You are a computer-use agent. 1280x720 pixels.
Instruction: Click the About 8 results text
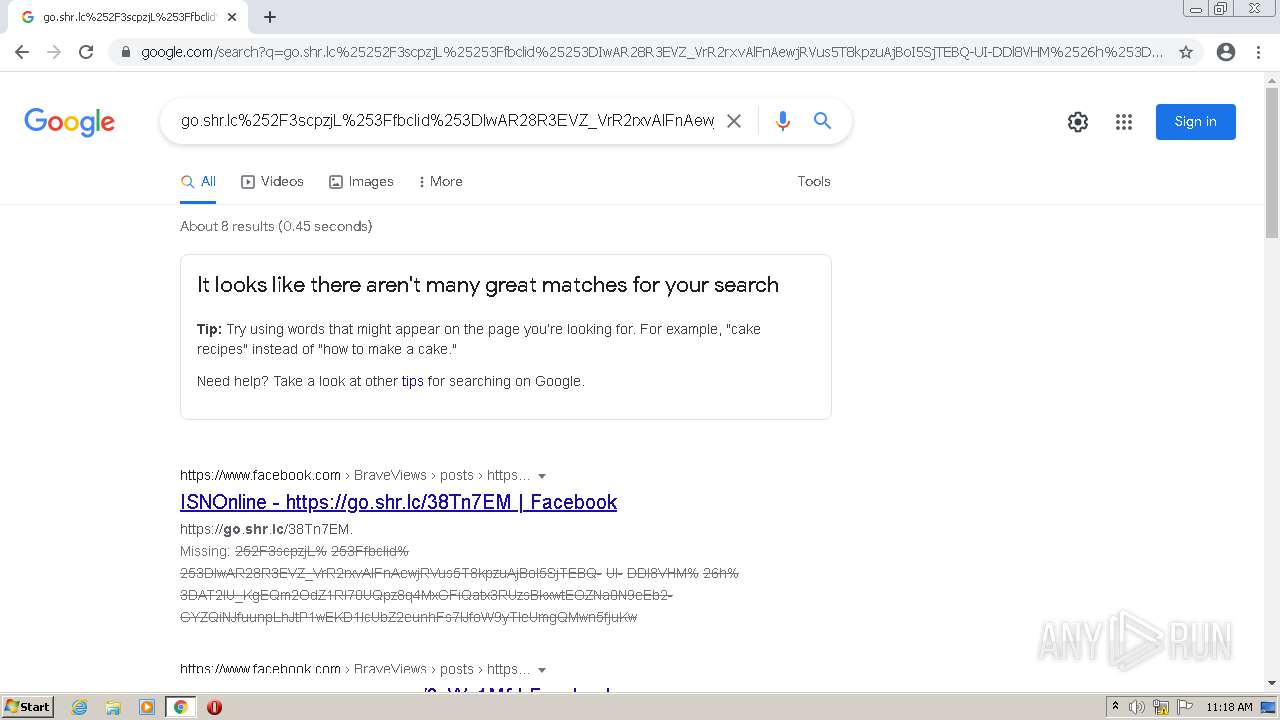[x=276, y=227]
